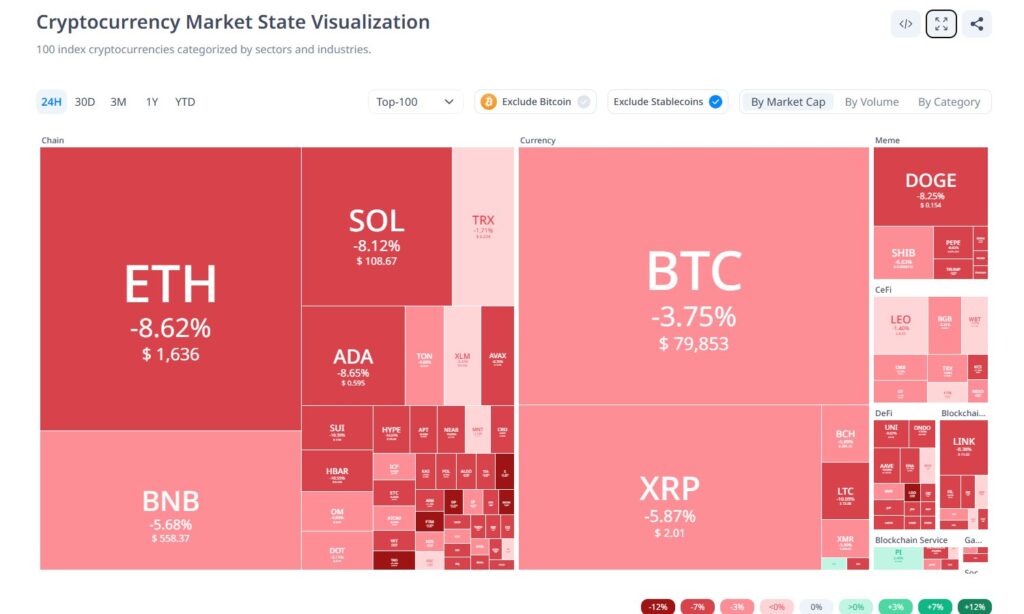Click the Bitcoin logo on the exclude chip
This screenshot has width=1024, height=614.
point(489,101)
